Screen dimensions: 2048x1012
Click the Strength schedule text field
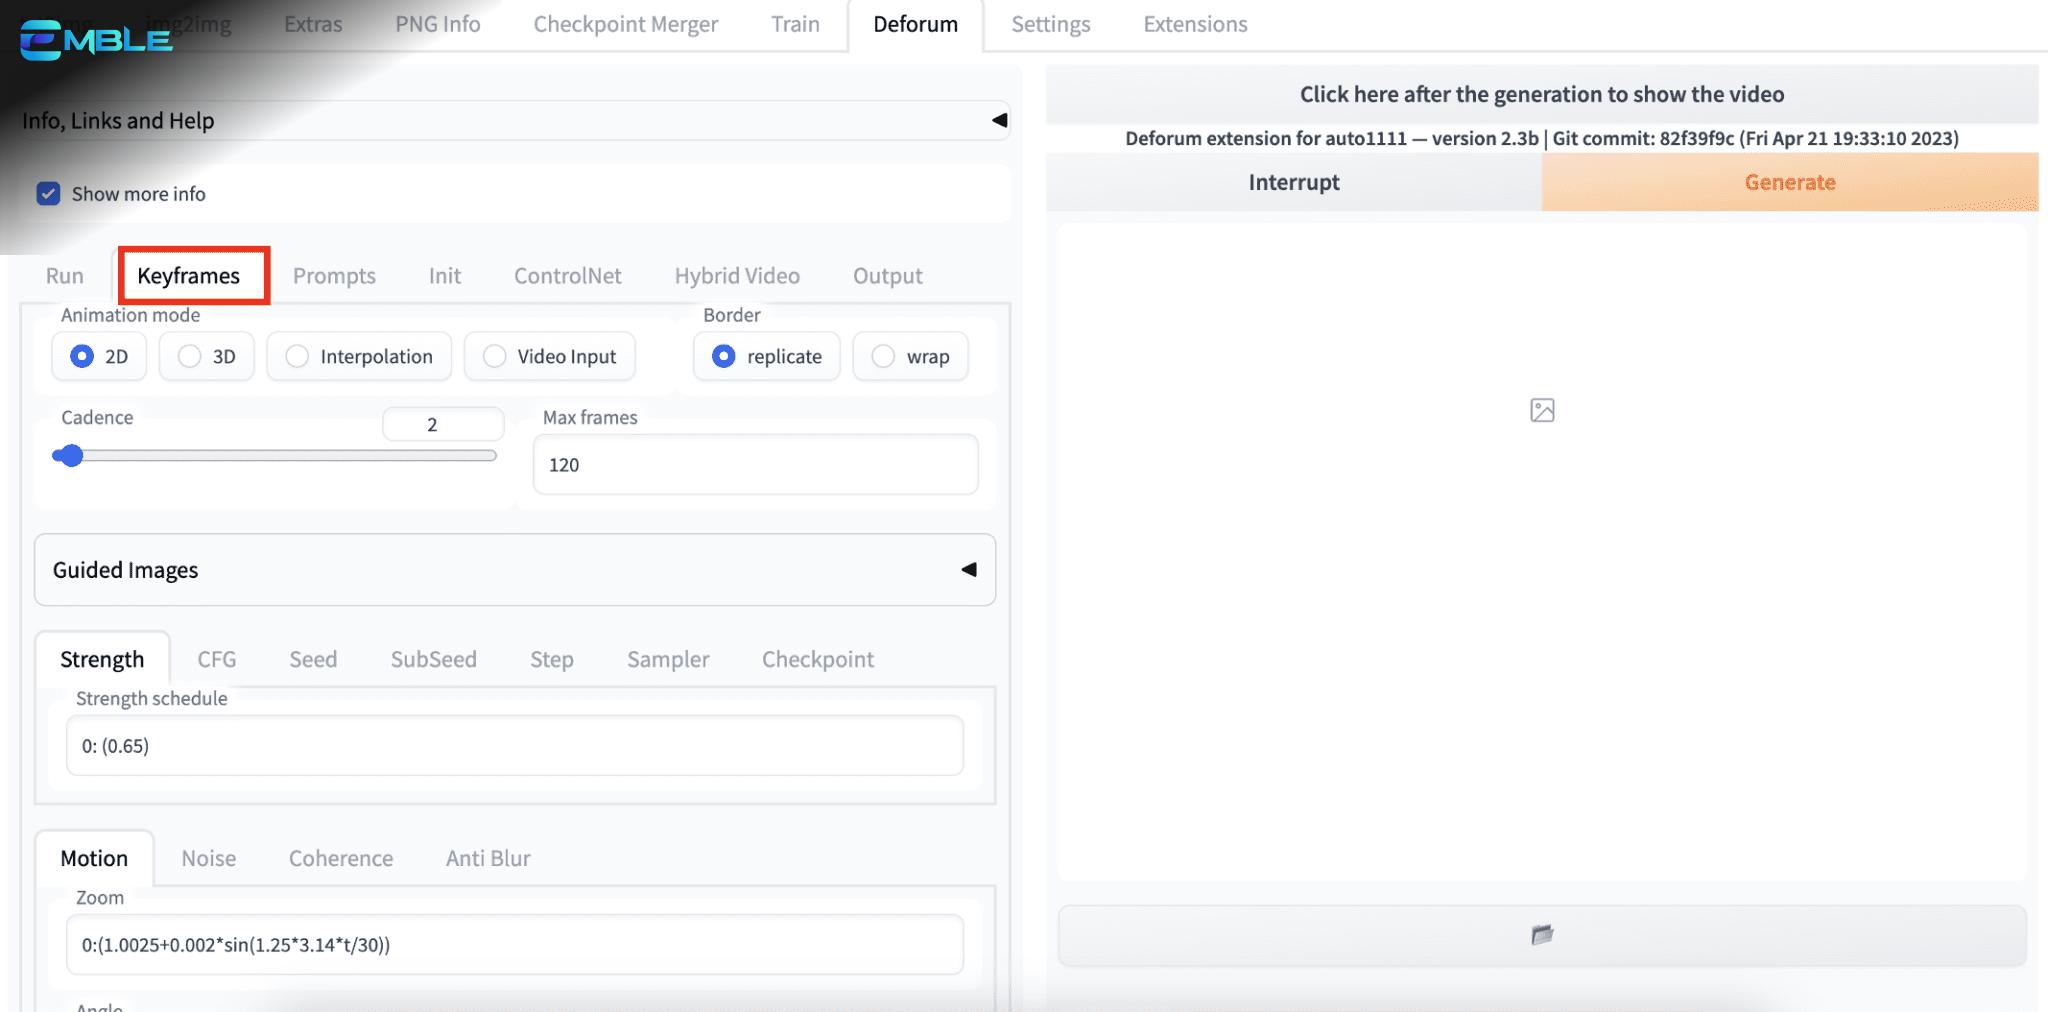[x=515, y=745]
